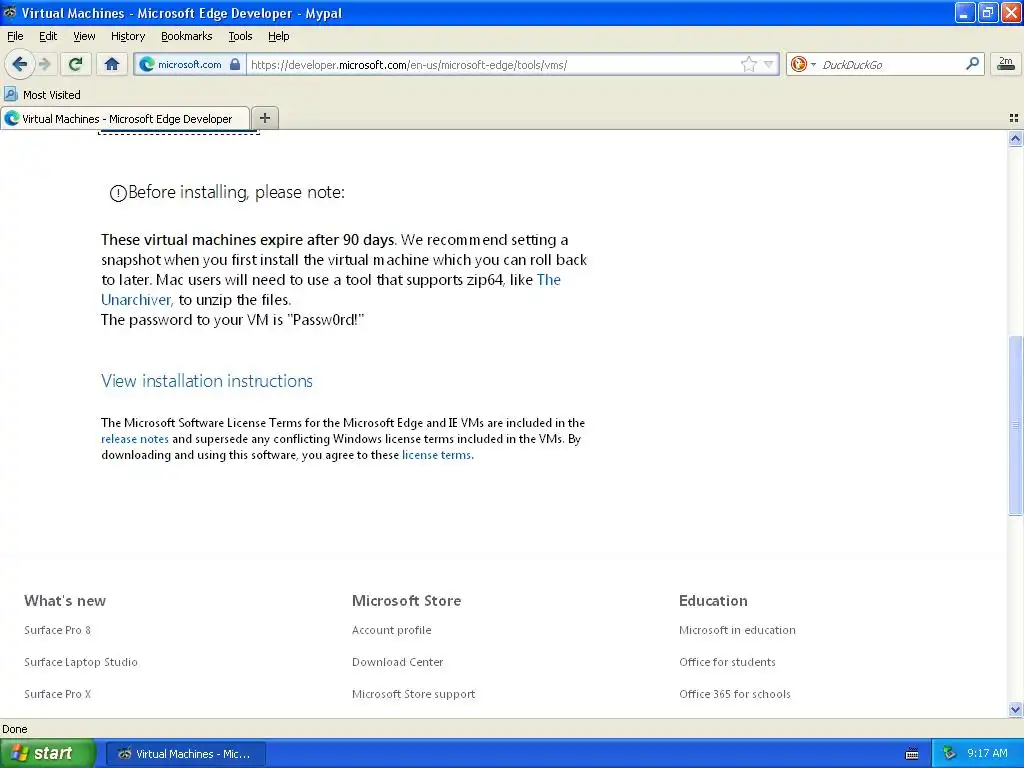Click View installation instructions link

[207, 381]
